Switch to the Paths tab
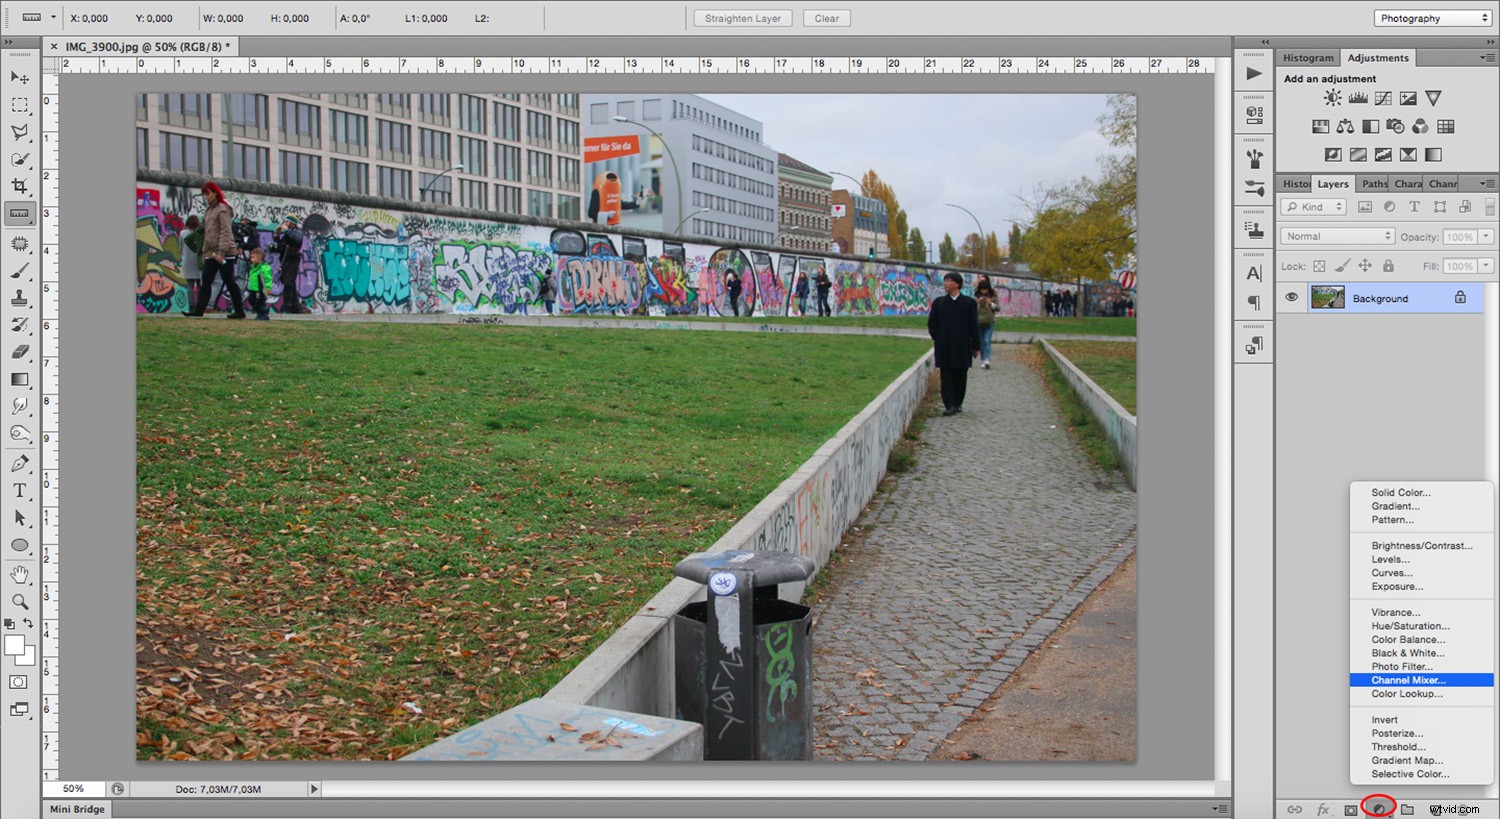Viewport: 1500px width, 819px height. [1373, 183]
